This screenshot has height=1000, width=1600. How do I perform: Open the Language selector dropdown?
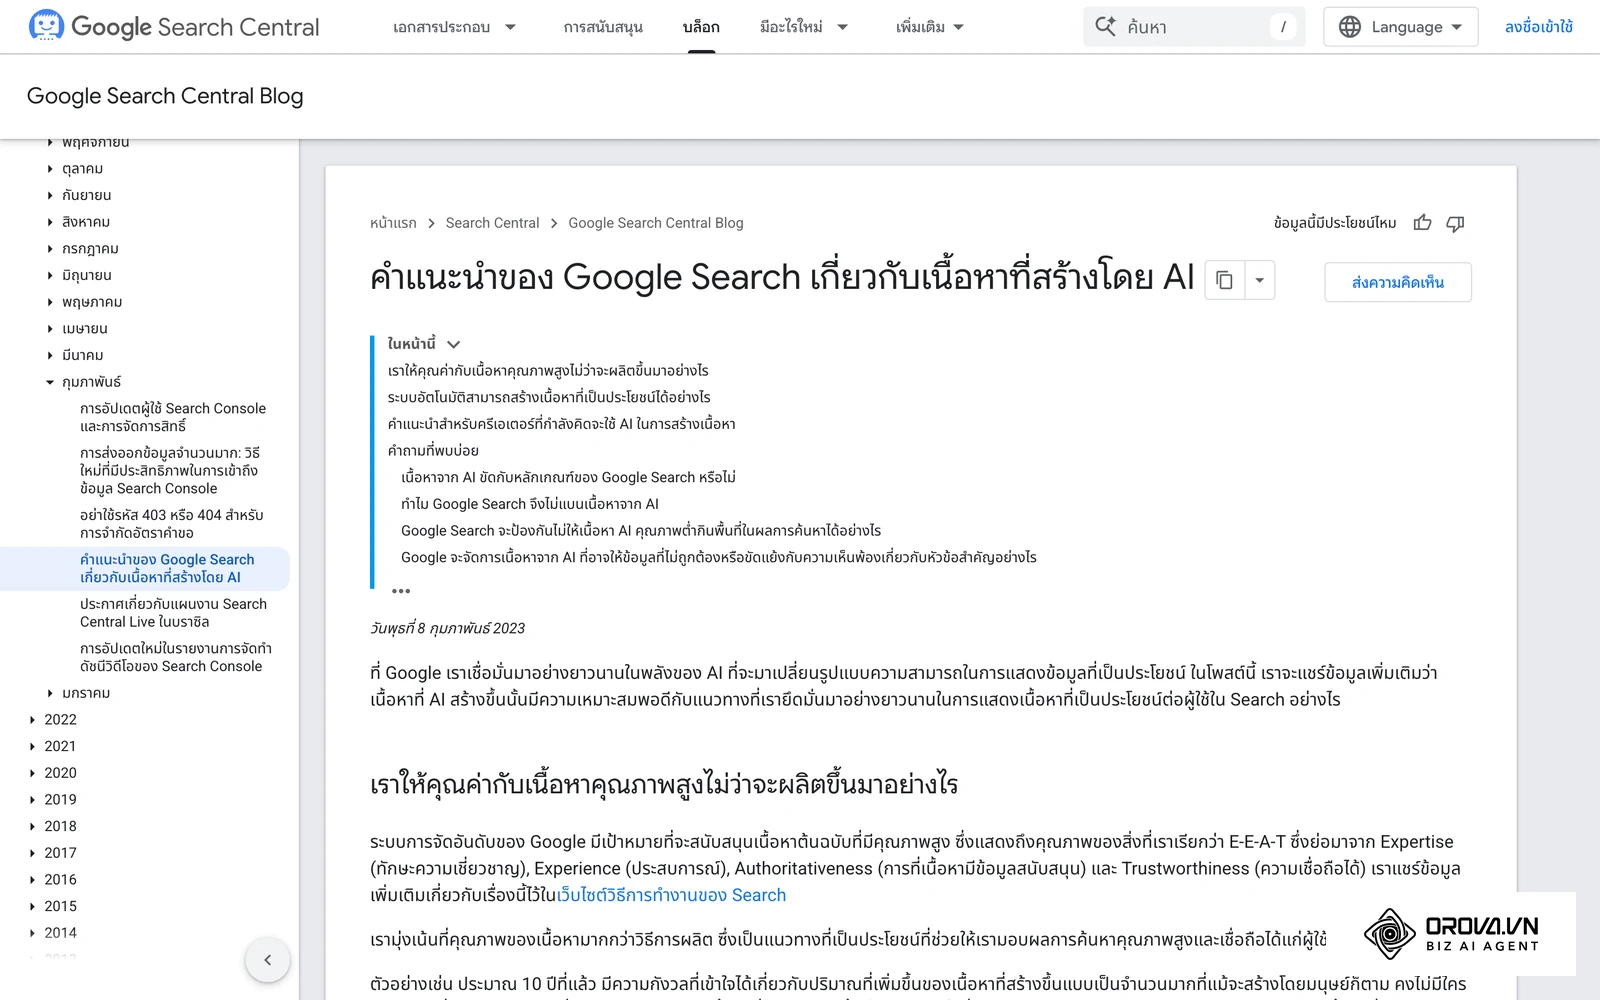coord(1400,27)
